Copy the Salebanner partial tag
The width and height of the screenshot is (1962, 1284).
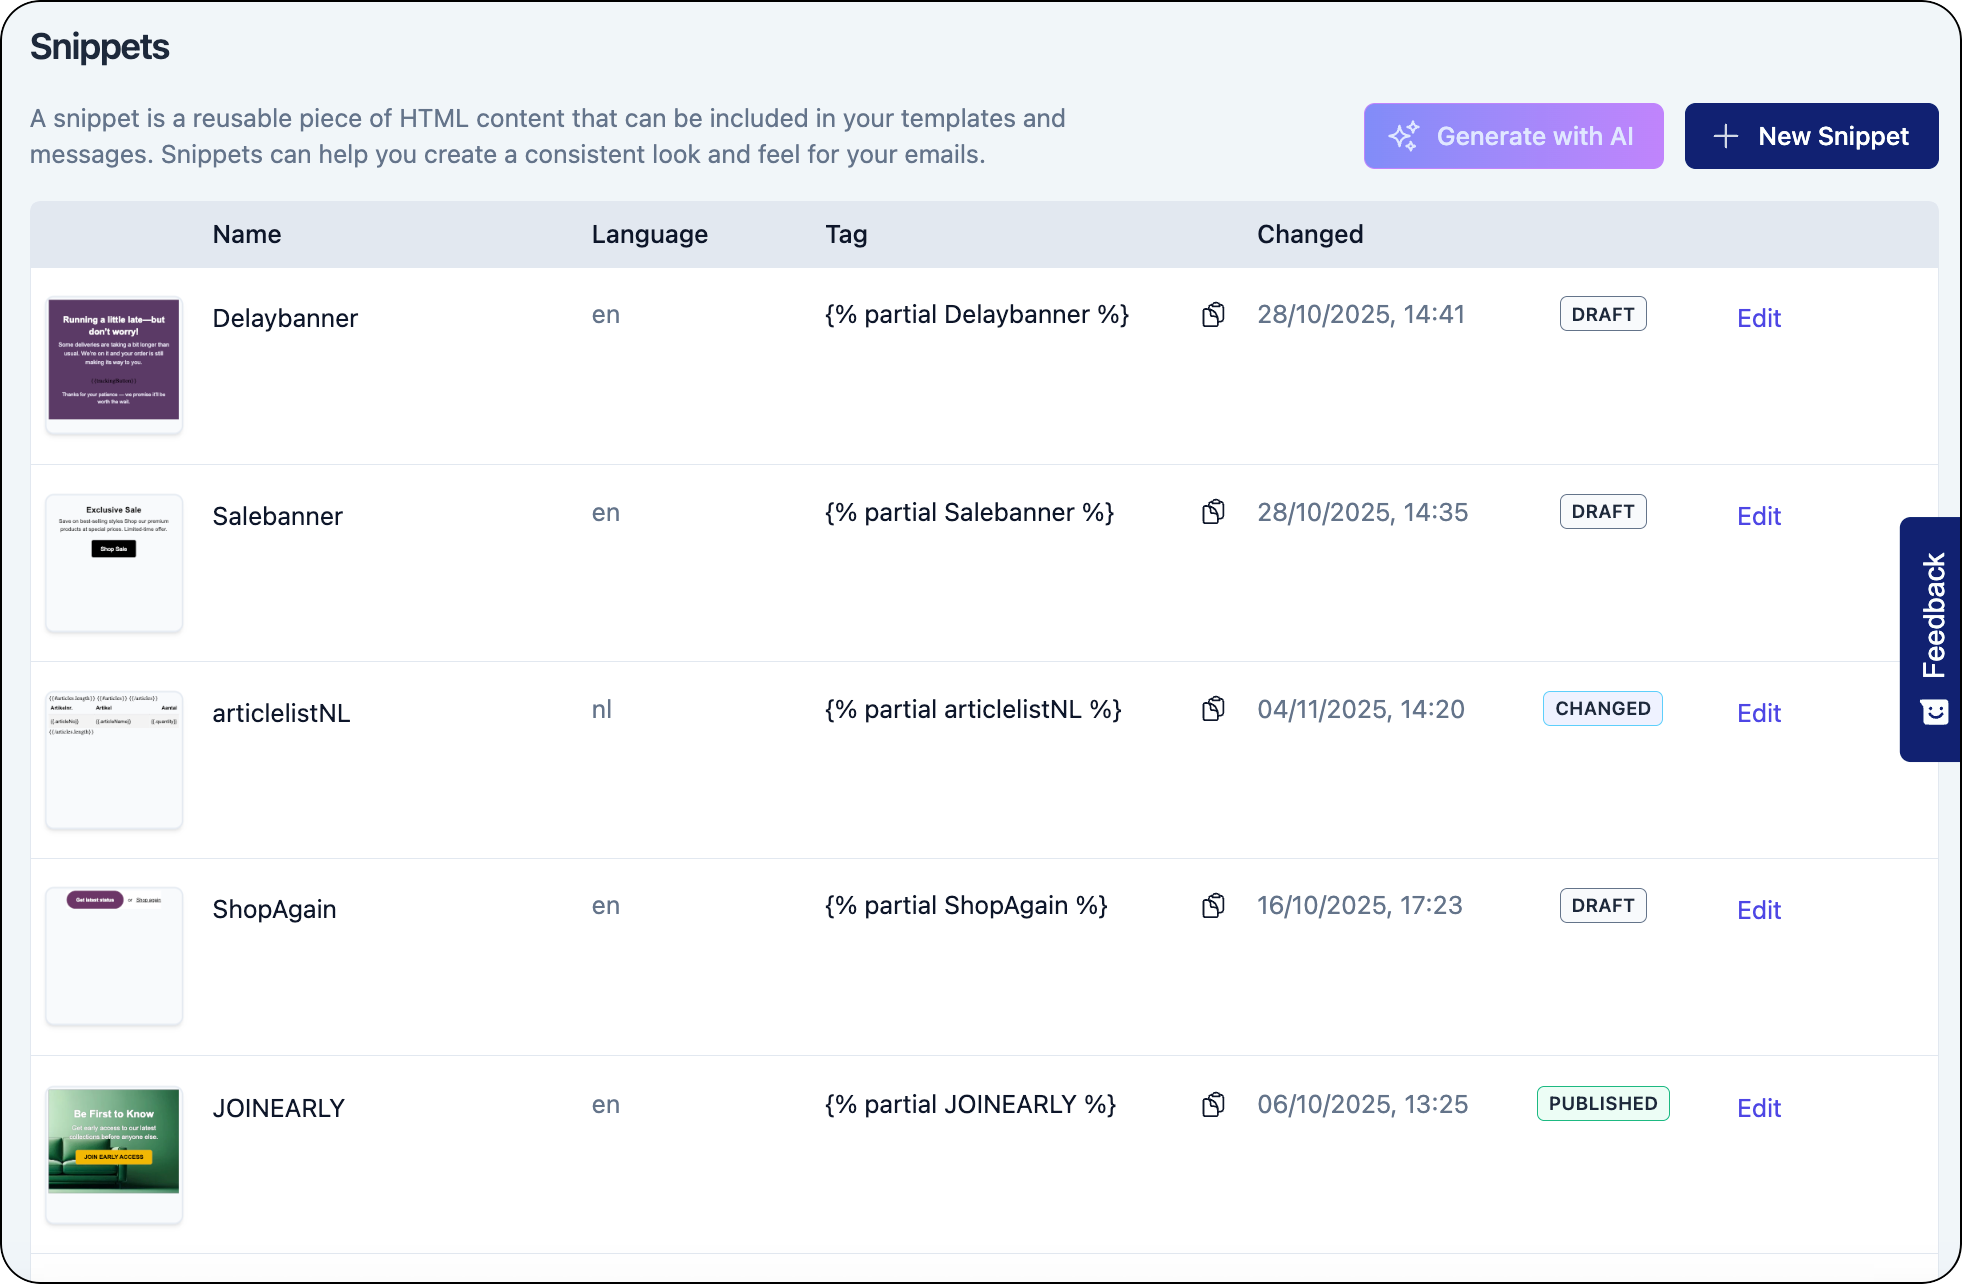click(1214, 512)
